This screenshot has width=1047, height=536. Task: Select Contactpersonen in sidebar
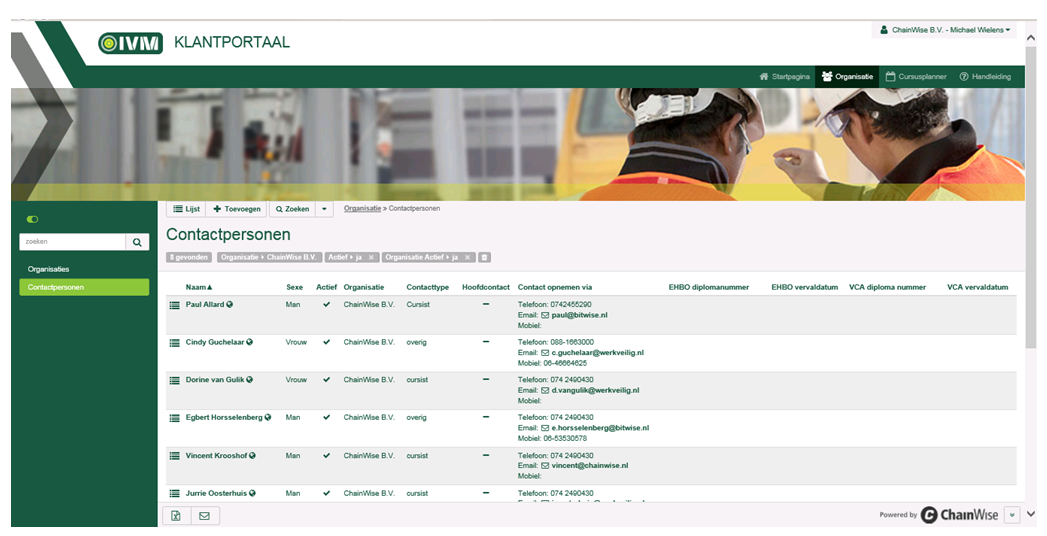coord(83,287)
